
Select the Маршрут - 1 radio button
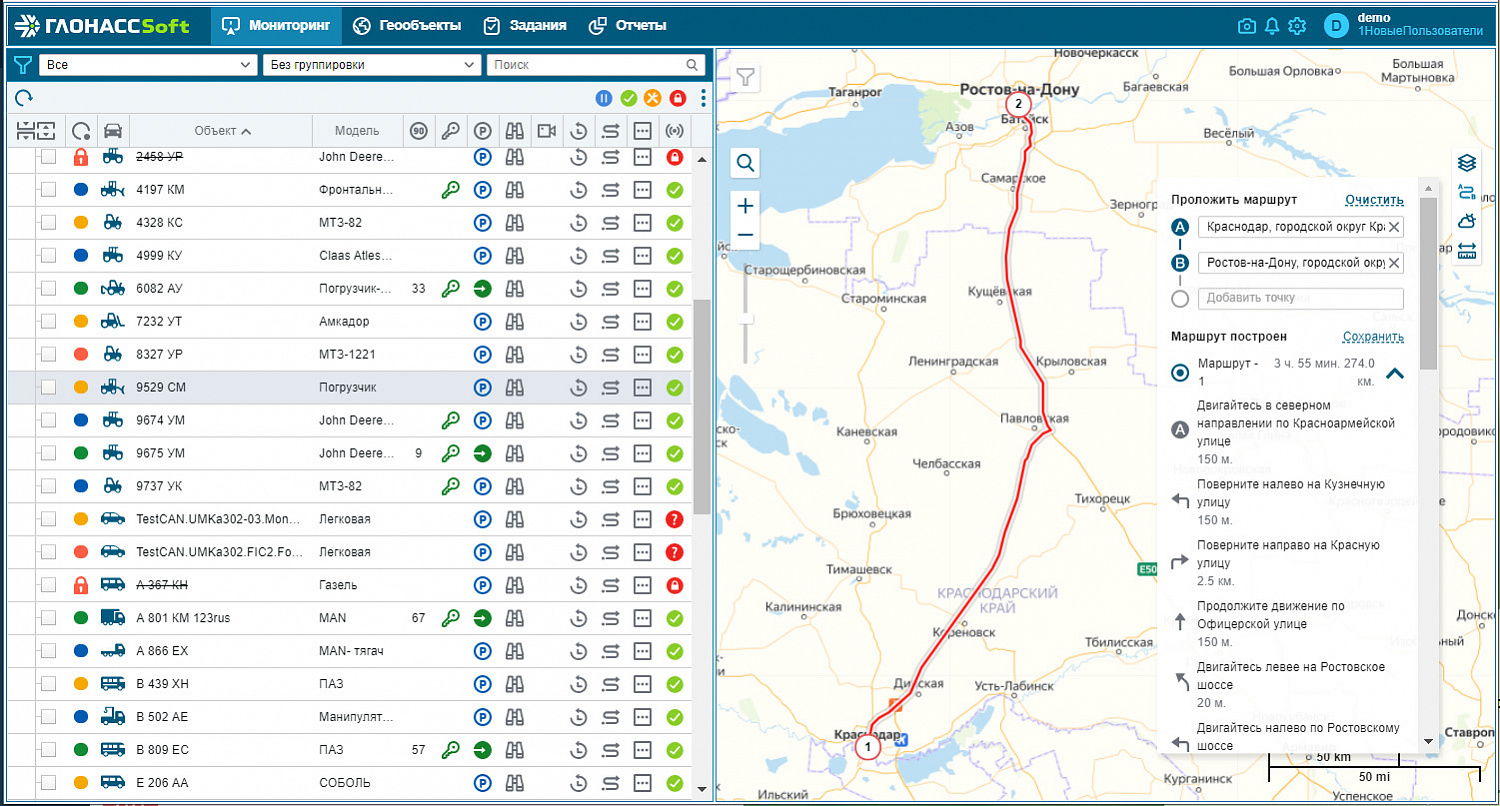(x=1180, y=372)
